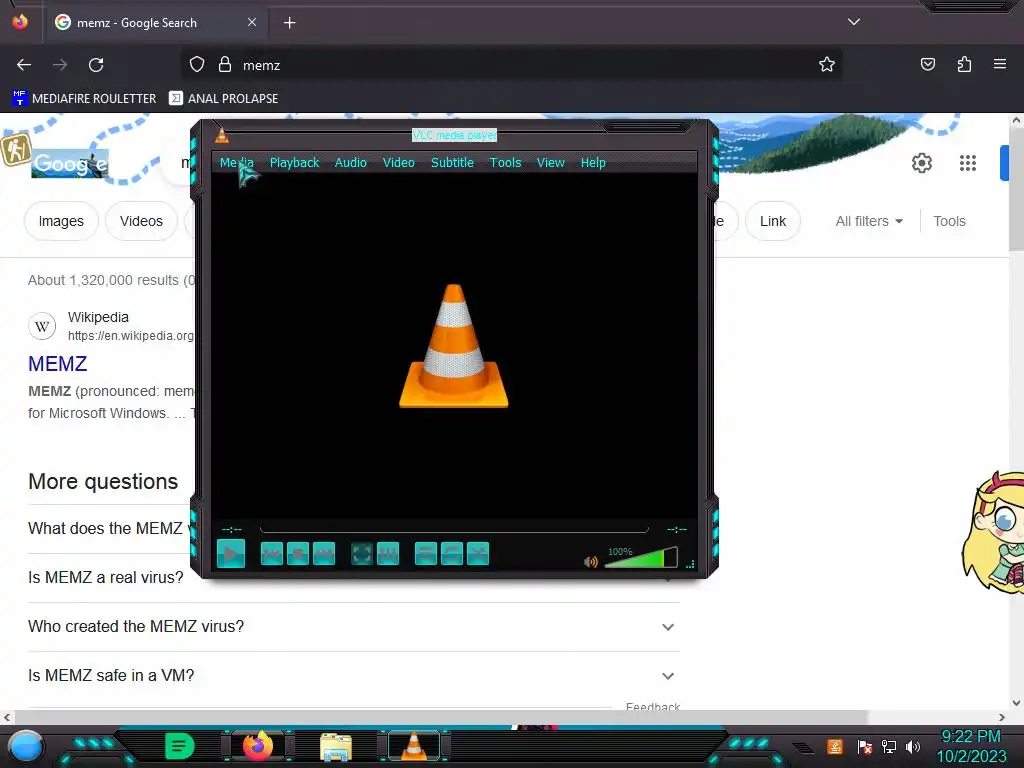Viewport: 1024px width, 768px height.
Task: Open VLC Tools menu
Action: click(x=505, y=163)
